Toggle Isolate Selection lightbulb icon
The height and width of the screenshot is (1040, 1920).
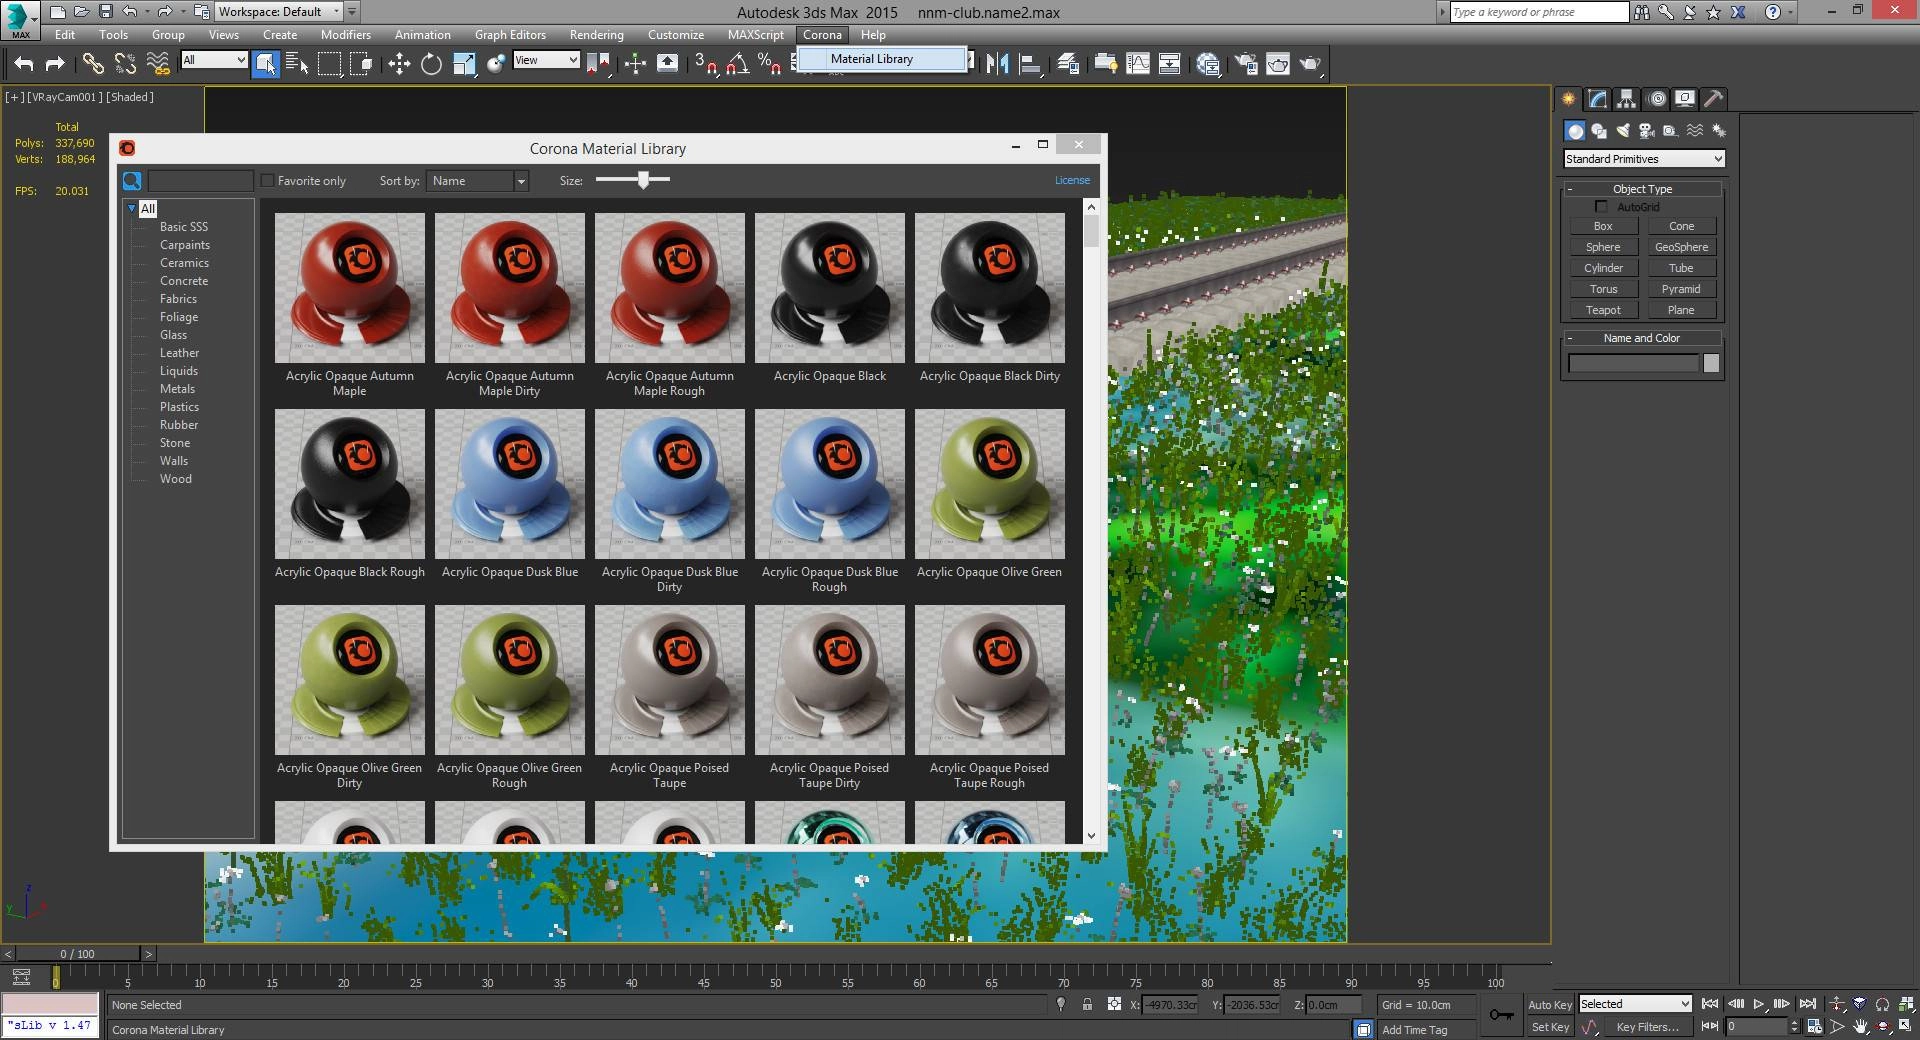pyautogui.click(x=1061, y=1005)
